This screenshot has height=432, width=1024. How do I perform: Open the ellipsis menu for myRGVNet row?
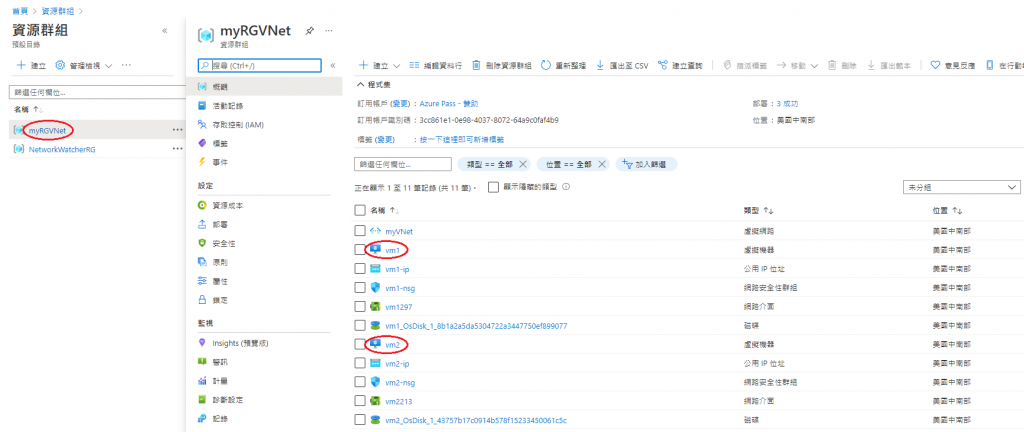[178, 130]
